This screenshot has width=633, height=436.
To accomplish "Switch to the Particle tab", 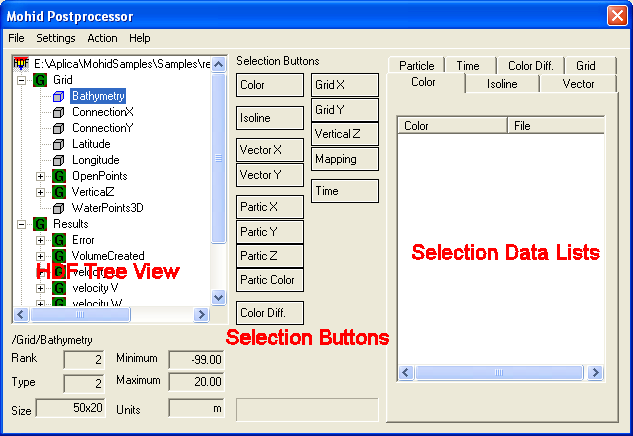I will [416, 66].
